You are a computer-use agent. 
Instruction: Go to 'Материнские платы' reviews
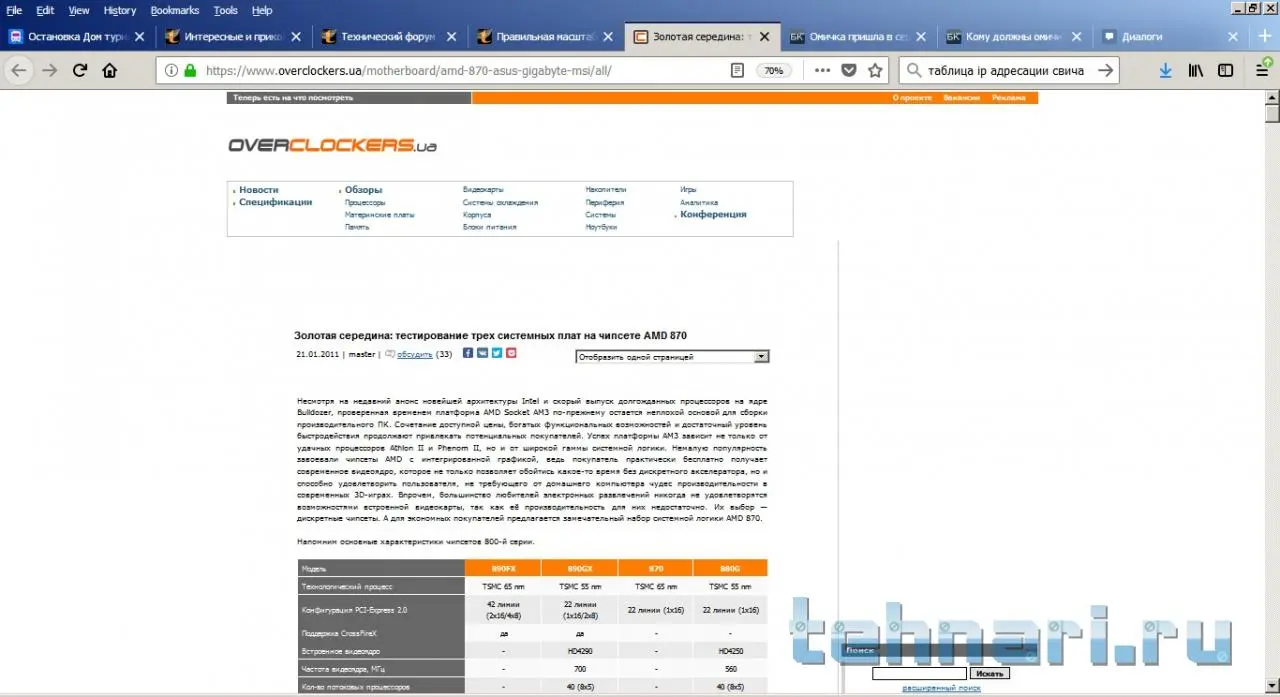tap(380, 215)
